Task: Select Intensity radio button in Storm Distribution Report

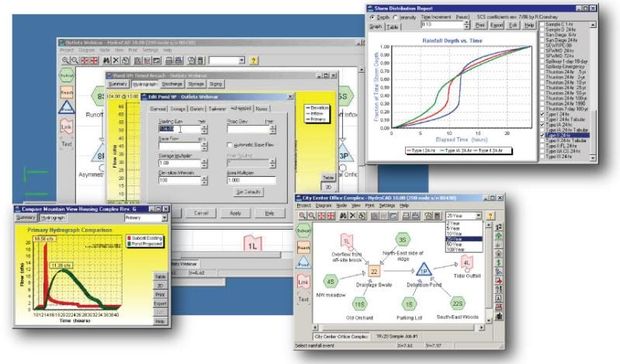Action: (396, 17)
